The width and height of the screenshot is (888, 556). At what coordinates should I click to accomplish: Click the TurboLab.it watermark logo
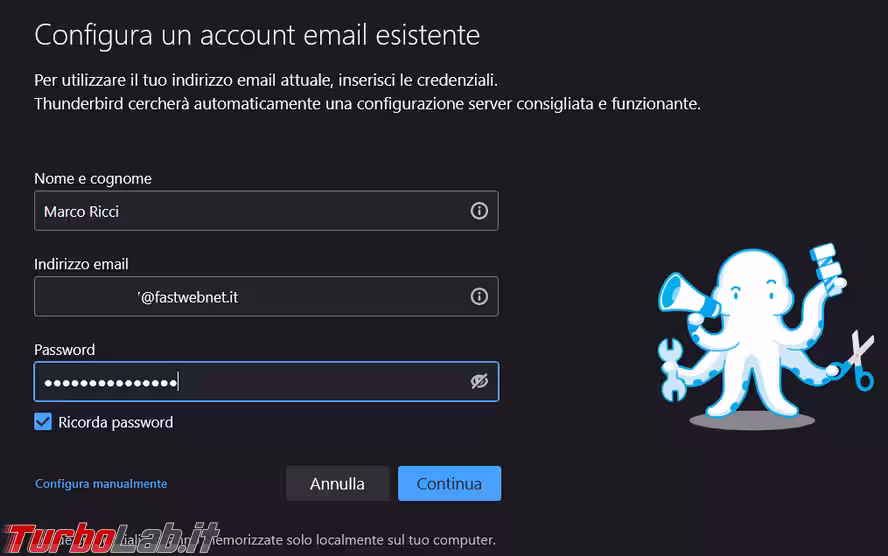110,537
